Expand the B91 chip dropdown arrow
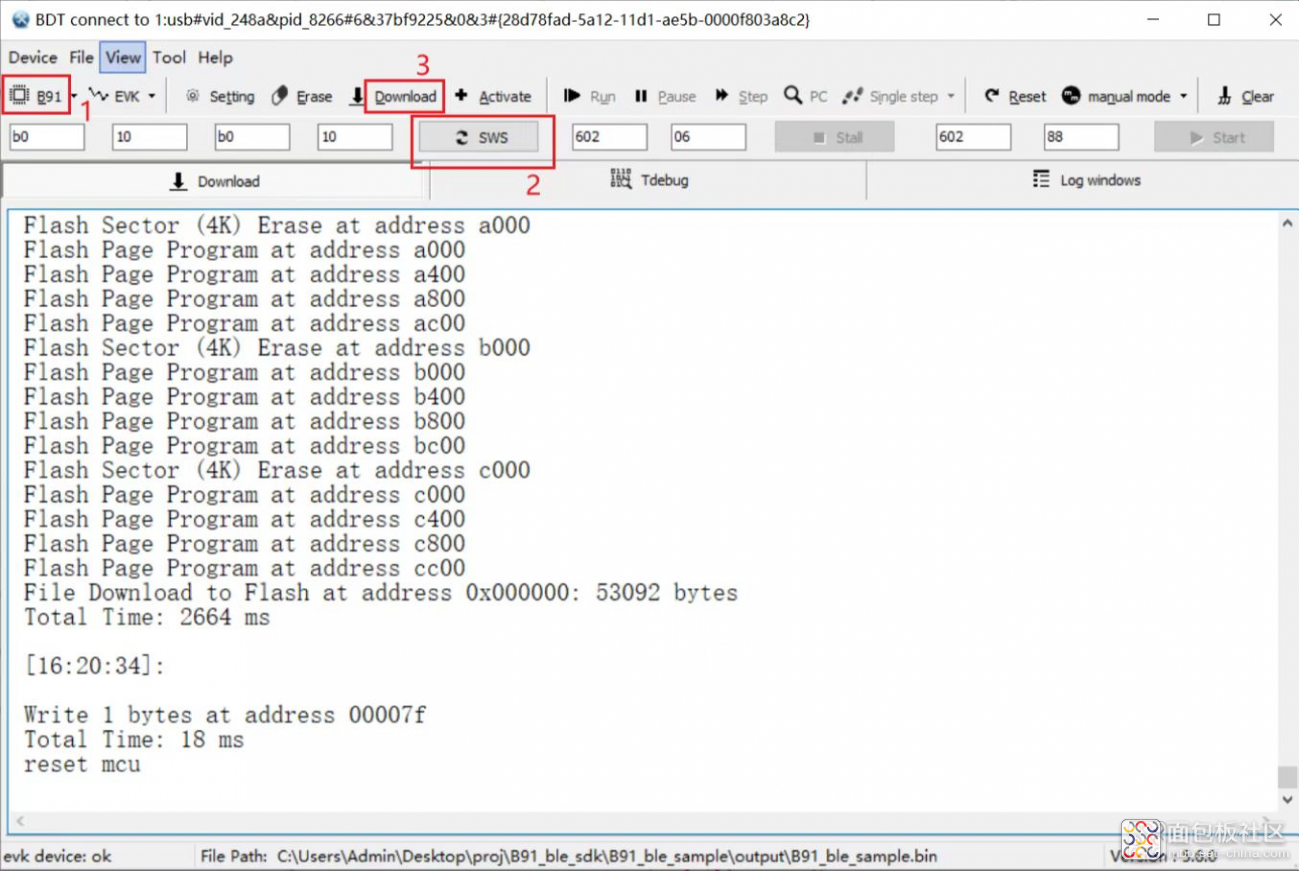The image size is (1299, 871). coord(74,96)
